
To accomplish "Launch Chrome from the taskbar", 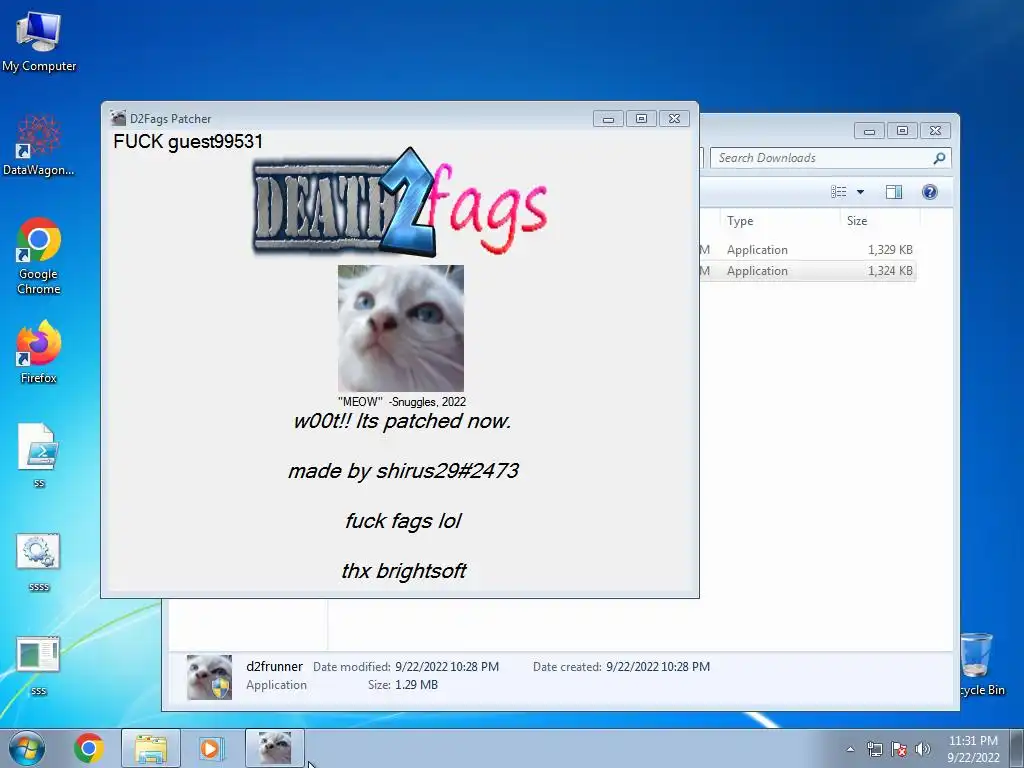I will click(89, 748).
